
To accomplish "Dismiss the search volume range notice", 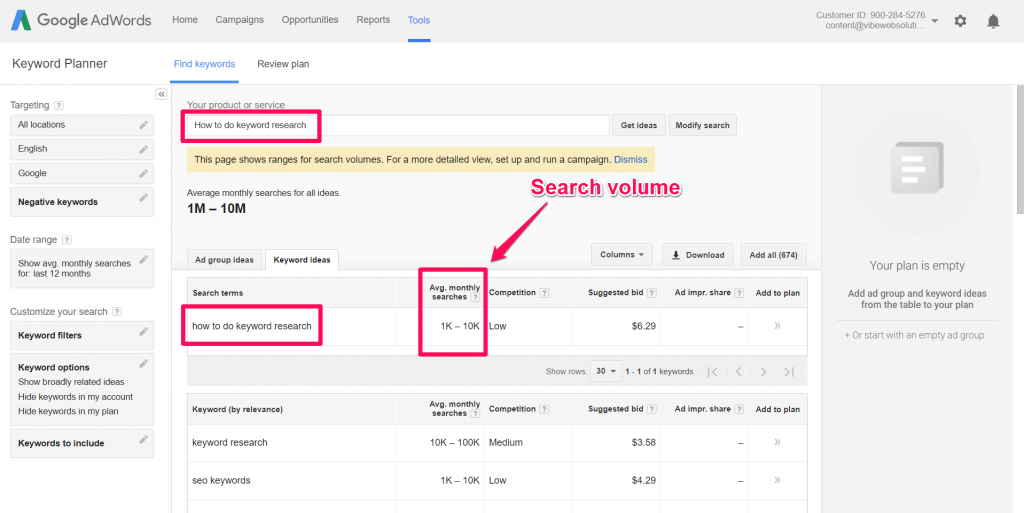I will 630,159.
